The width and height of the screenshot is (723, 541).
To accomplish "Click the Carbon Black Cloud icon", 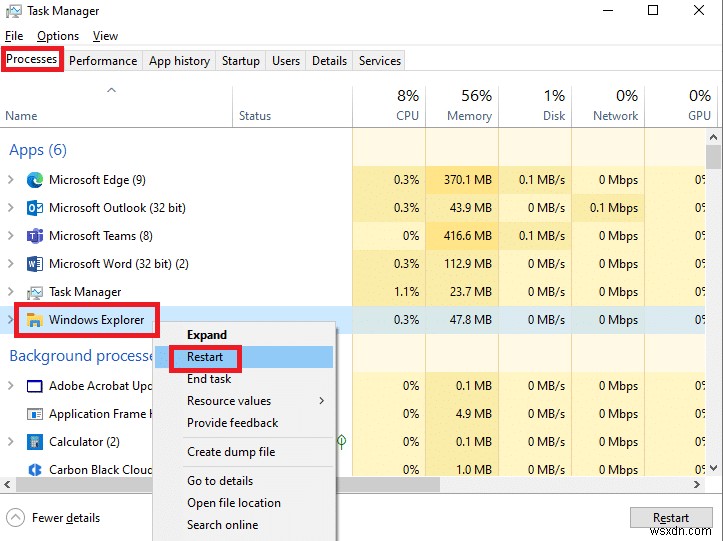I will (35, 470).
